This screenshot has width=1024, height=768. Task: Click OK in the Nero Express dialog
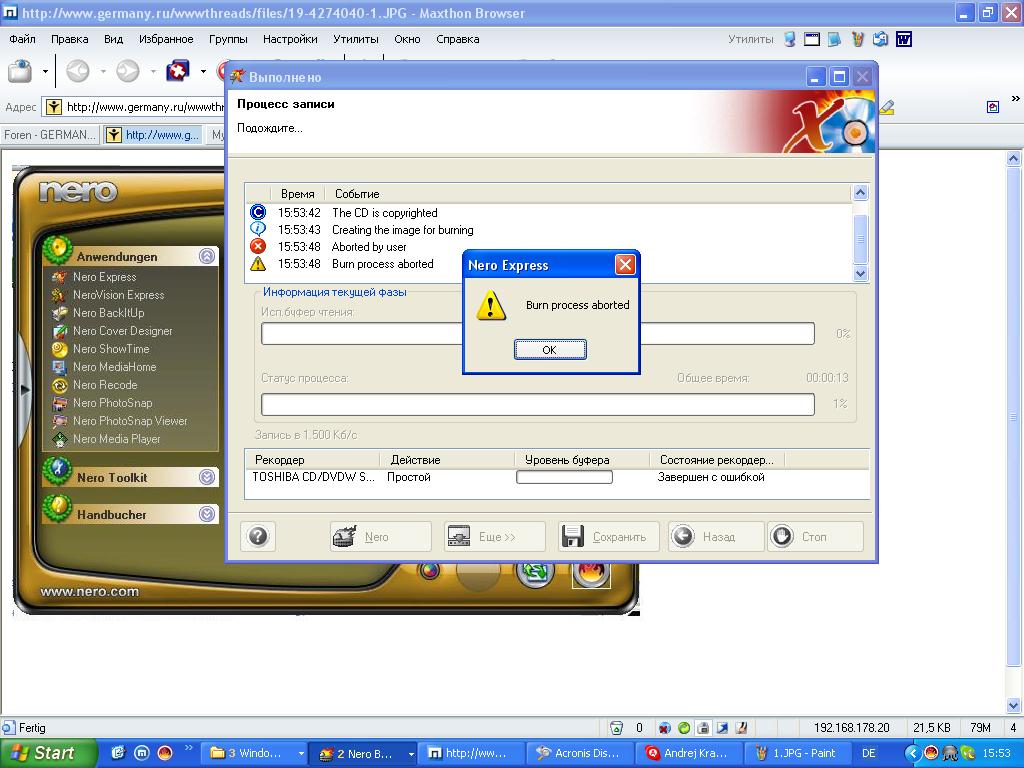[x=550, y=350]
